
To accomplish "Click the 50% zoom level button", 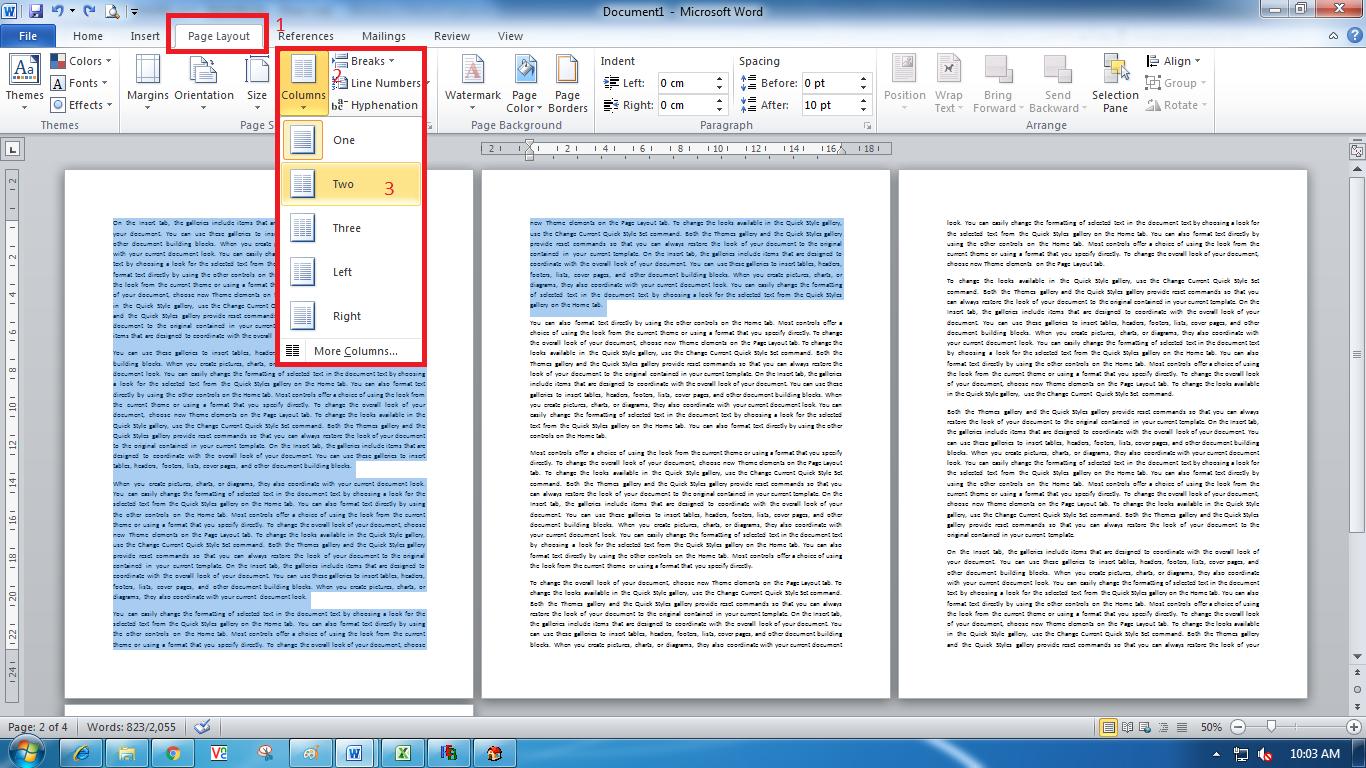I will click(x=1210, y=727).
